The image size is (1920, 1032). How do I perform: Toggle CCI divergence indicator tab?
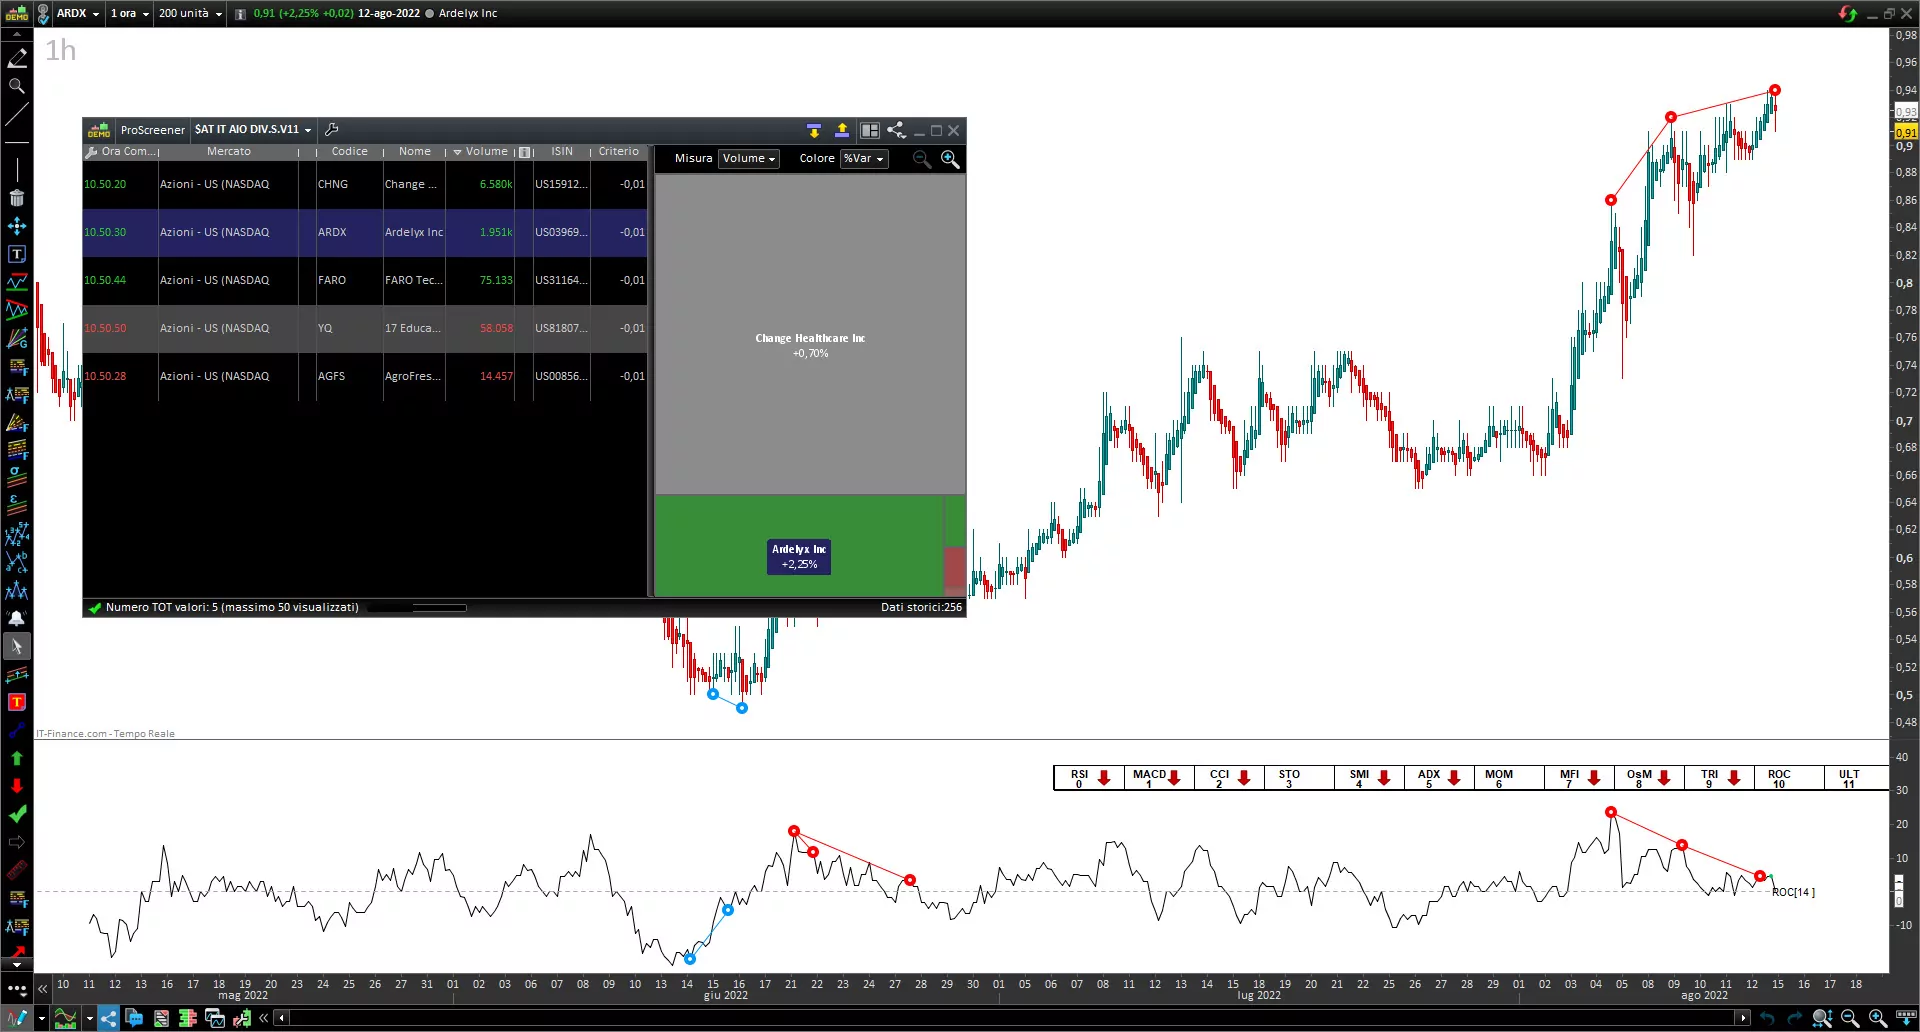tap(1229, 778)
